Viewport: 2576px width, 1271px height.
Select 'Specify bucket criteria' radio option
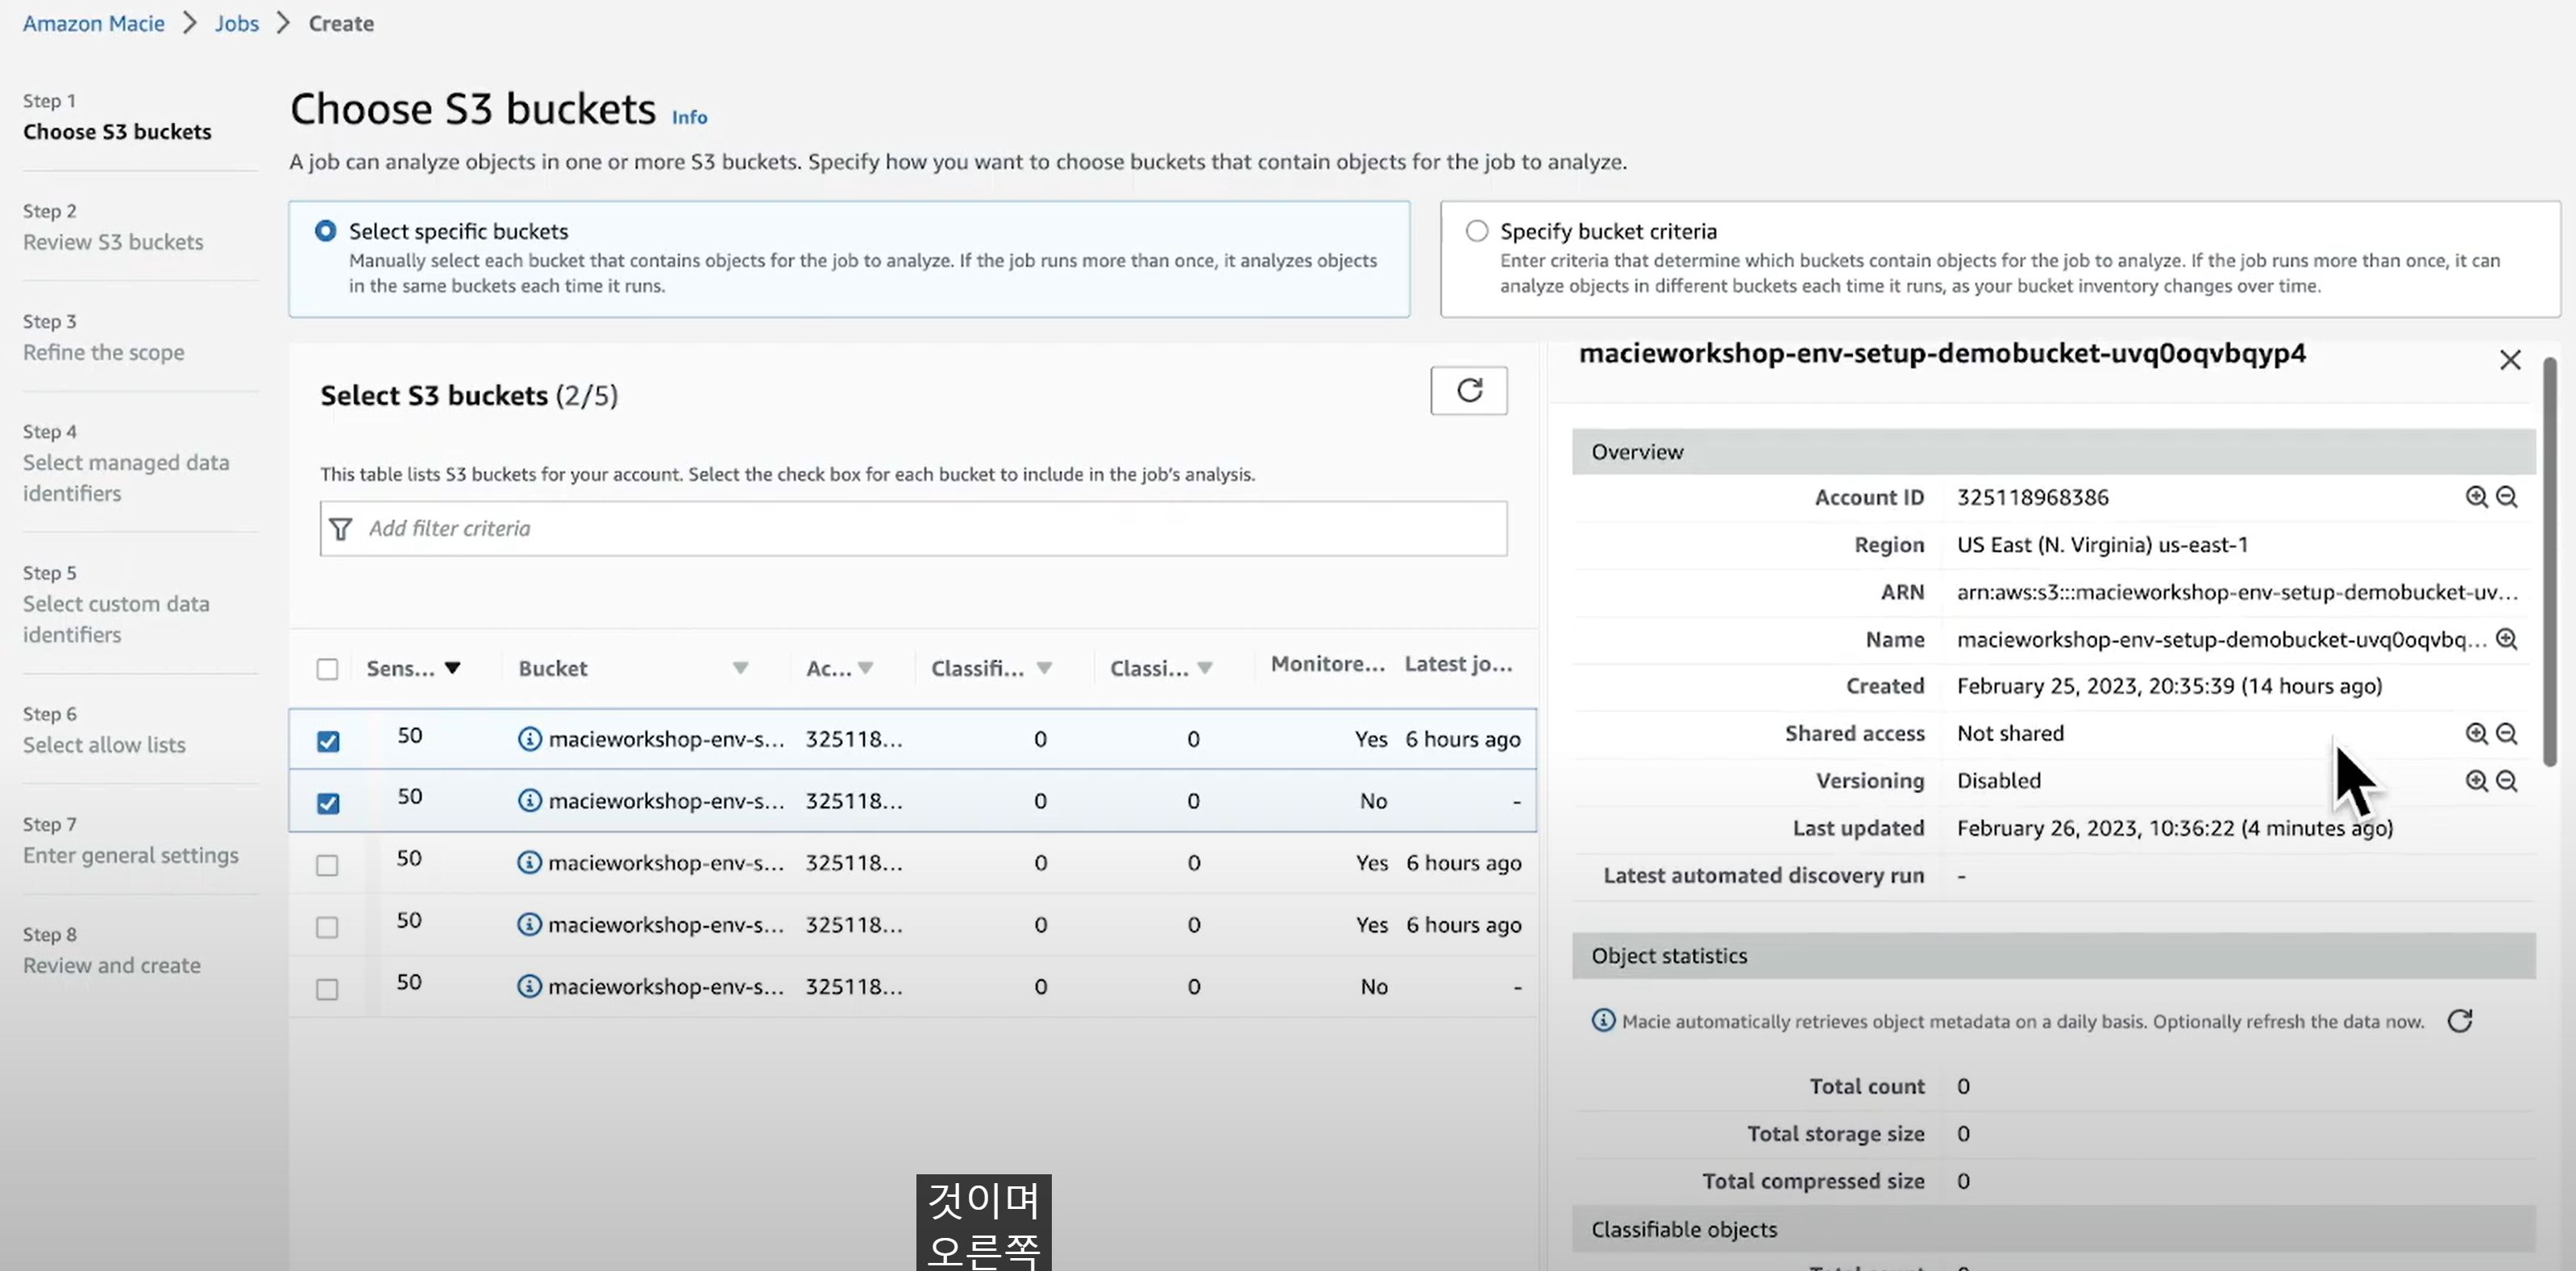click(1476, 231)
